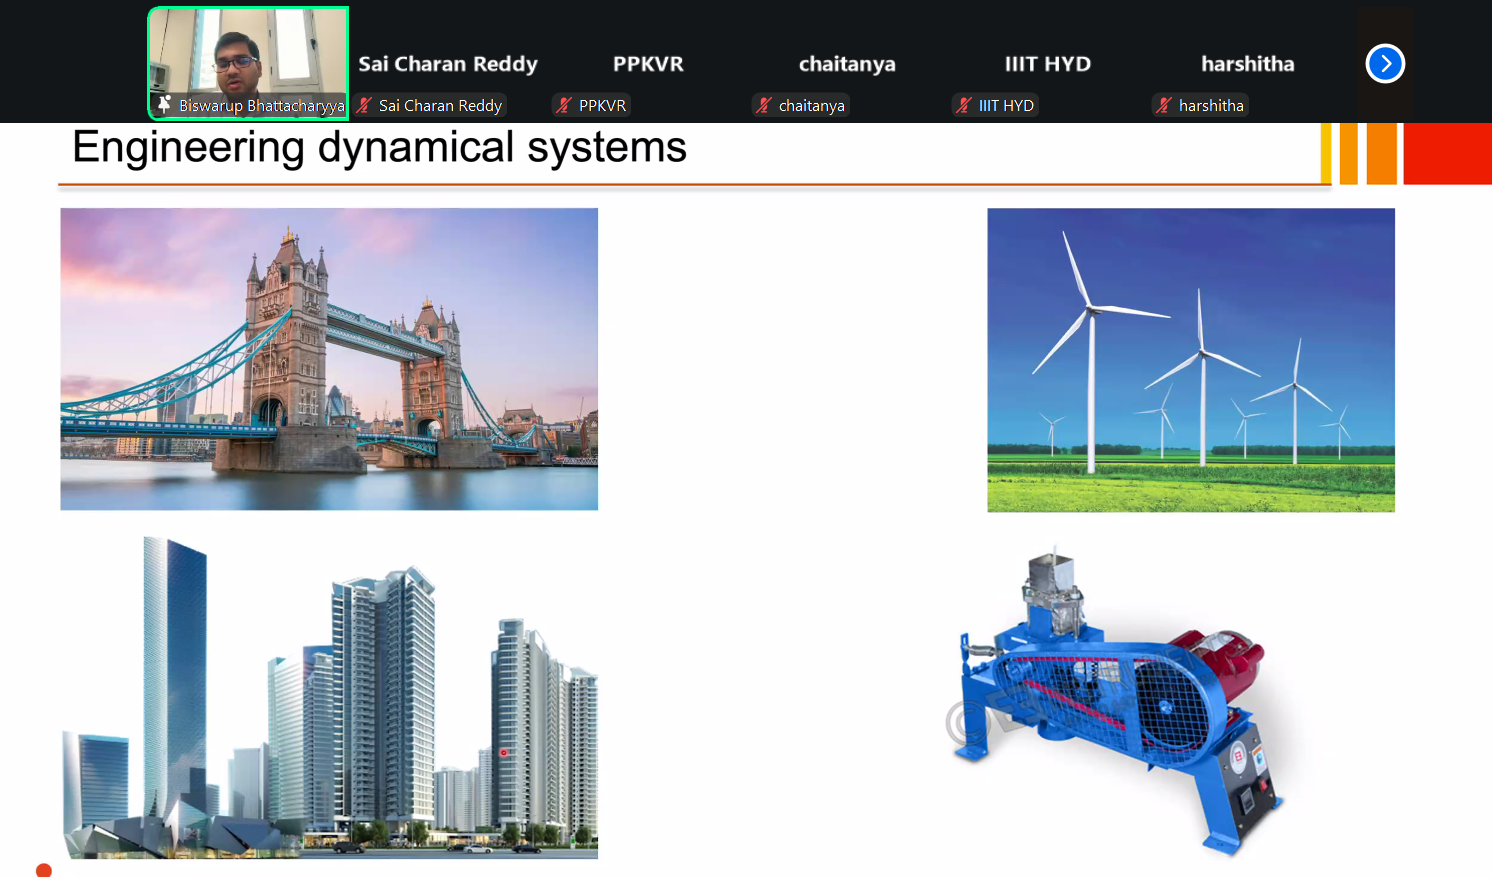Select the chaitanya participant tile
Image resolution: width=1492 pixels, height=877 pixels.
click(x=847, y=64)
